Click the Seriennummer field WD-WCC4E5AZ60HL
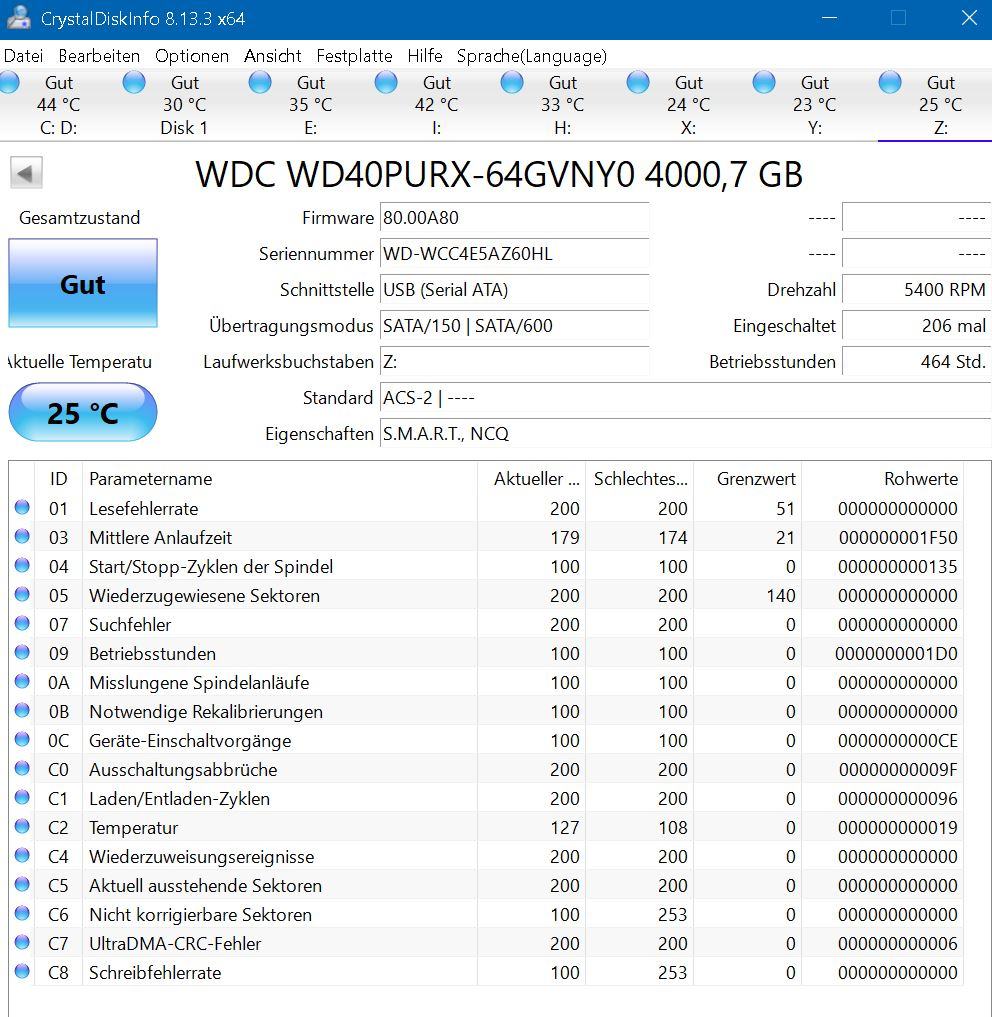This screenshot has width=992, height=1017. pyautogui.click(x=514, y=254)
